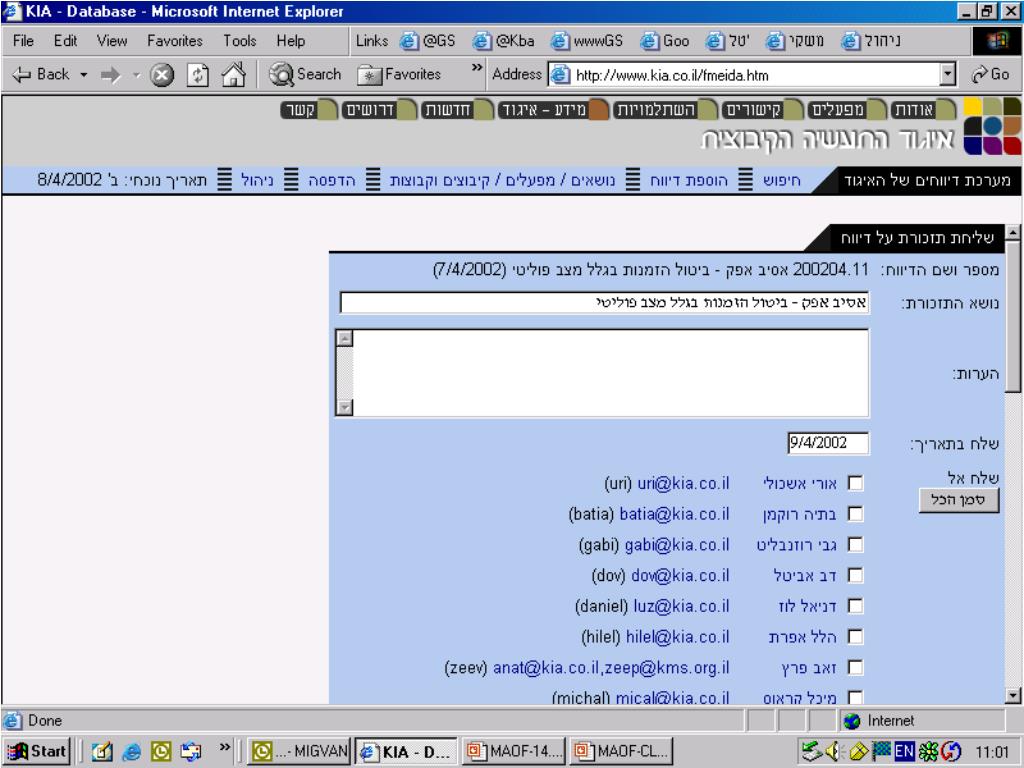Check the box for הלל אפרת
The height and width of the screenshot is (768, 1024).
[855, 637]
